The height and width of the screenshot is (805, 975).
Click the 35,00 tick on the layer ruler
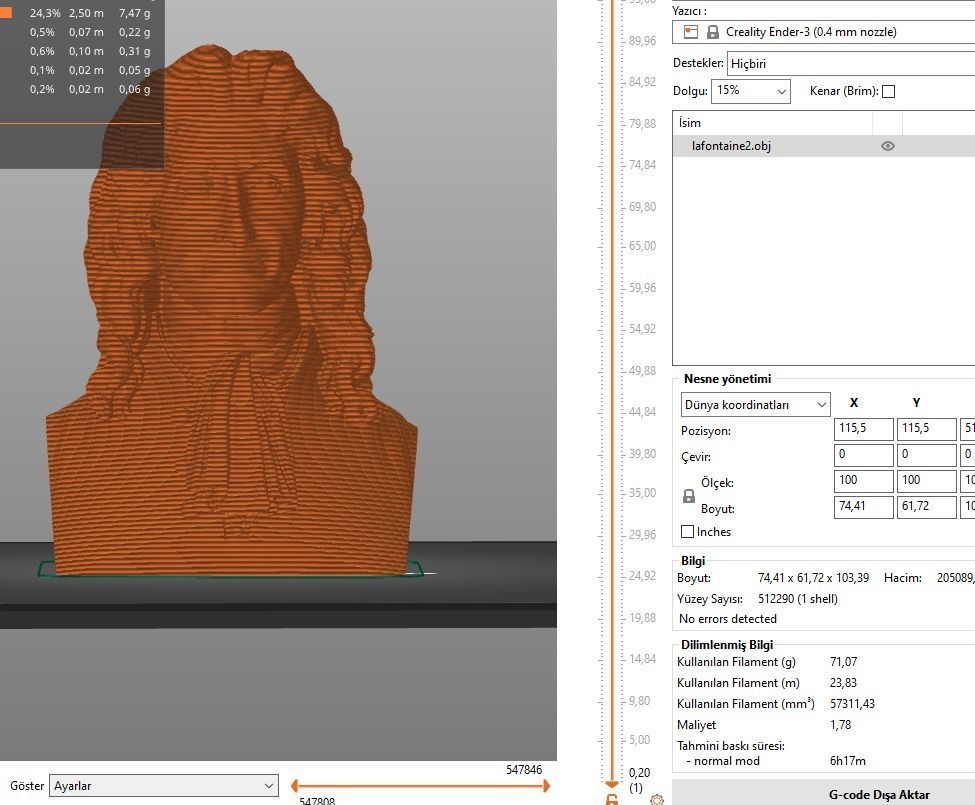coord(642,493)
